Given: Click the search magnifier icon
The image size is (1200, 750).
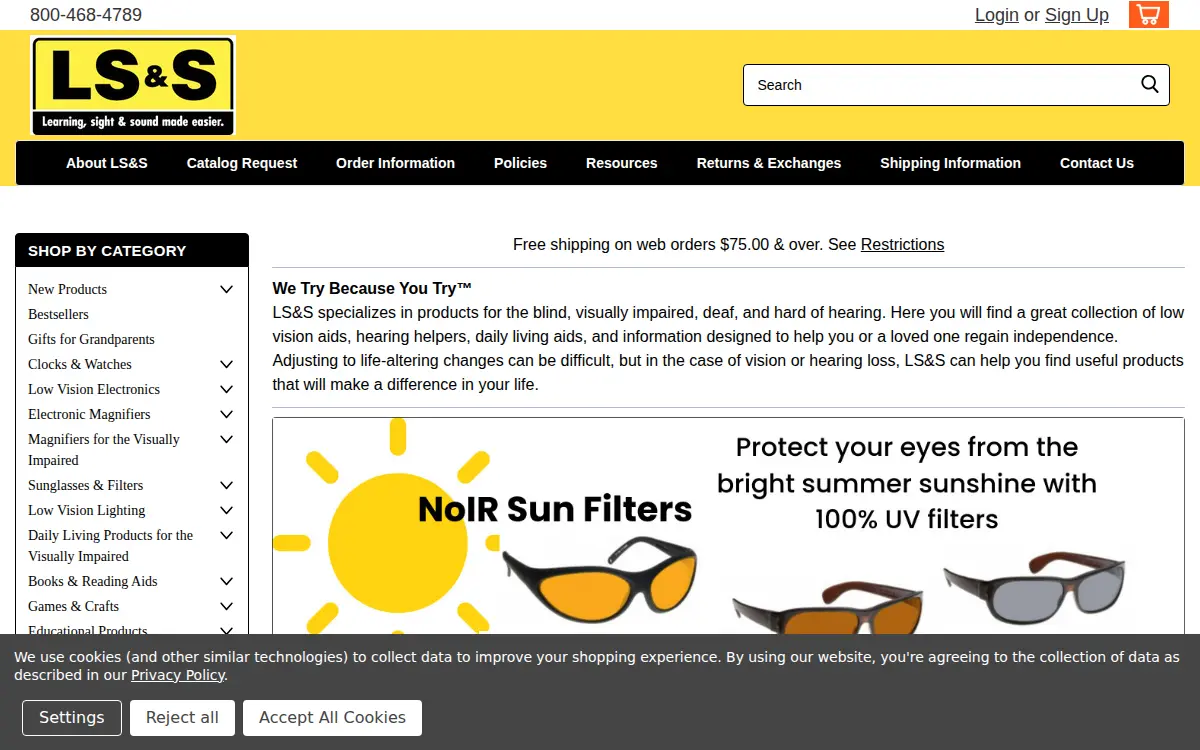Looking at the screenshot, I should coord(1150,84).
